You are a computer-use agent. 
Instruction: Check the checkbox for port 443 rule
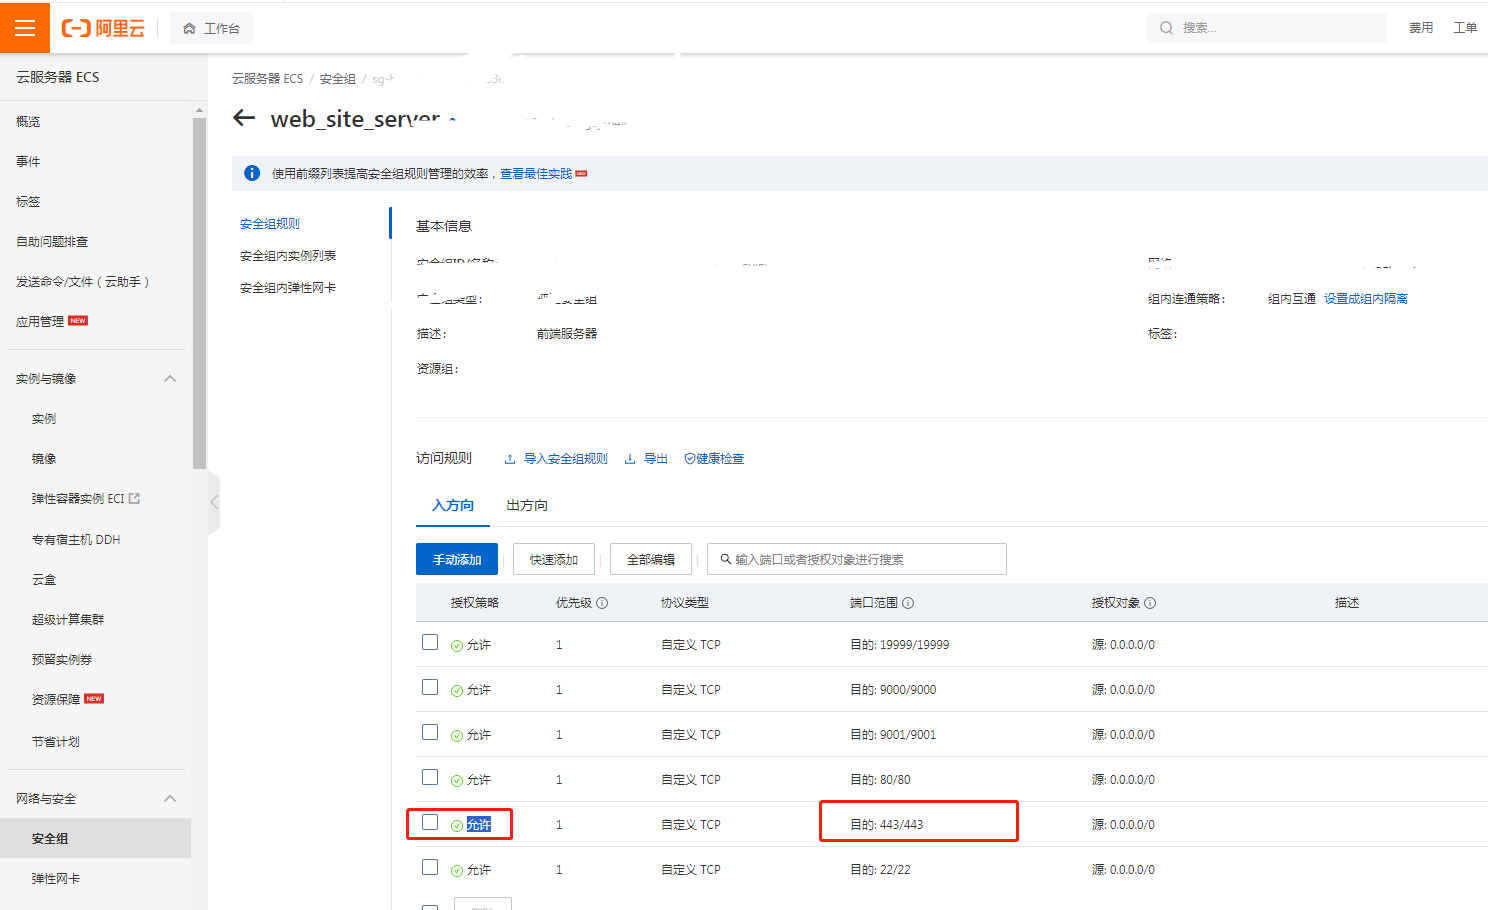click(430, 821)
